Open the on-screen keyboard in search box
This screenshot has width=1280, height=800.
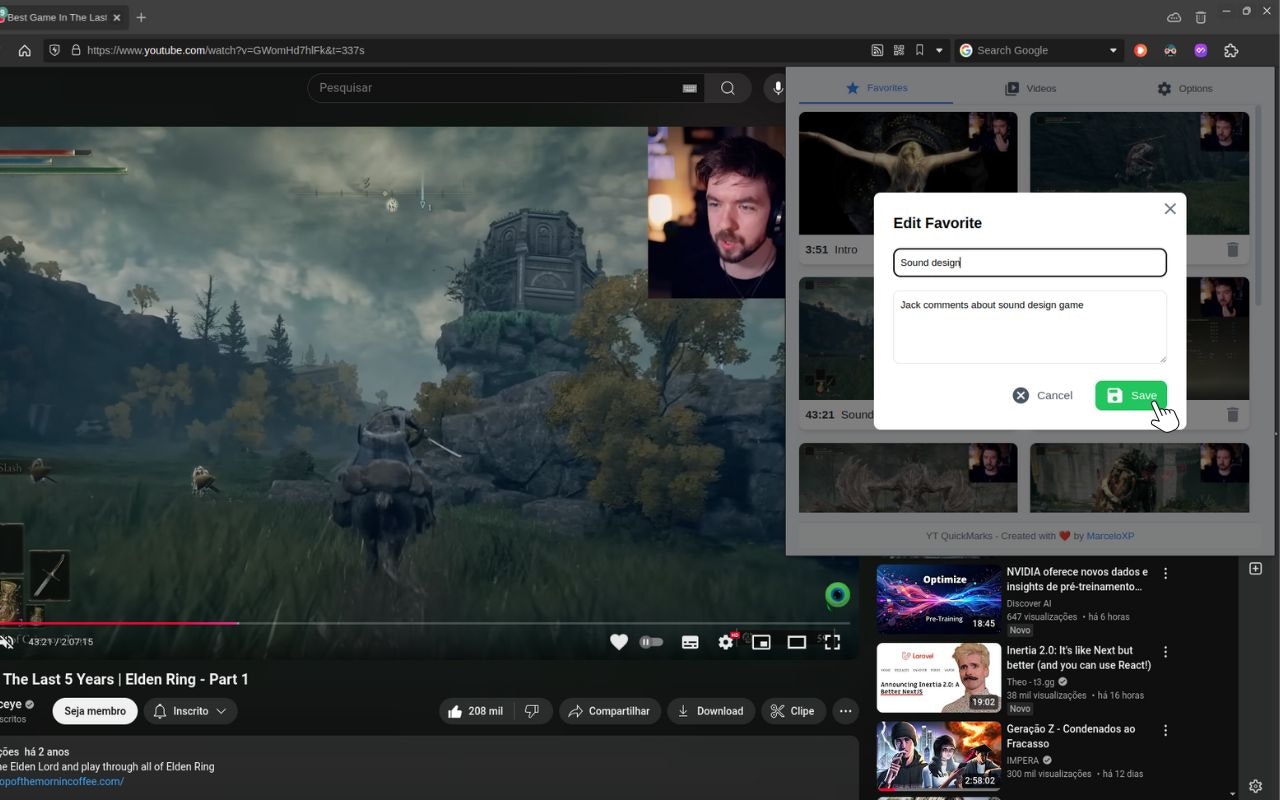[690, 88]
